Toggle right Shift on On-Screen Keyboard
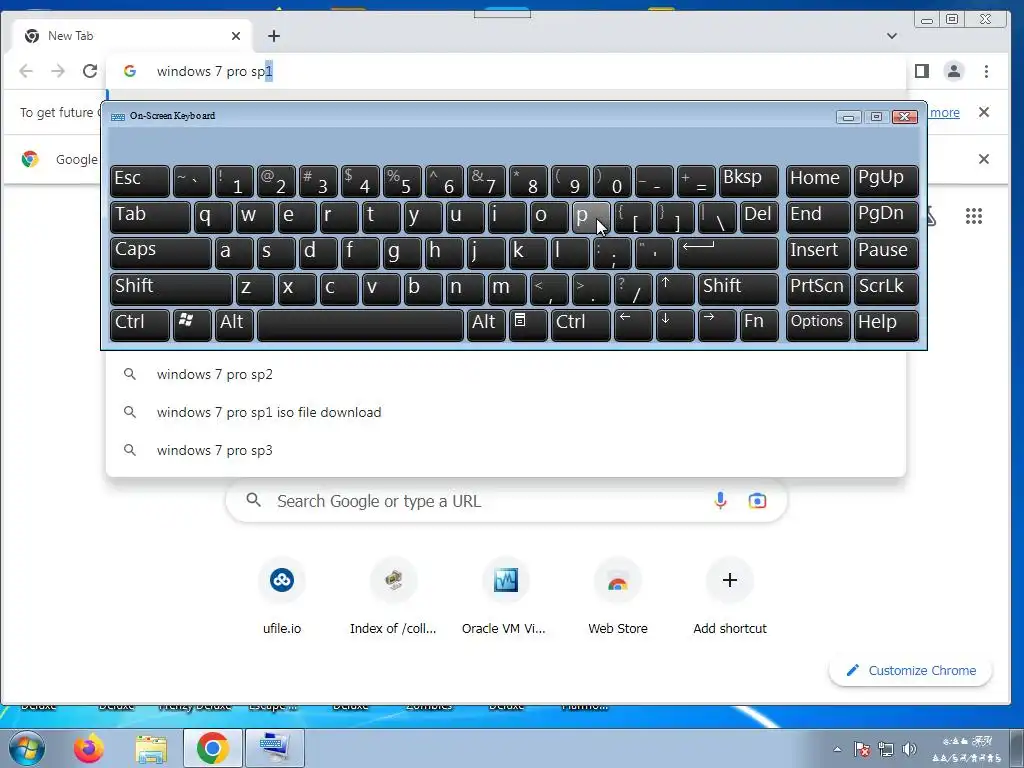The width and height of the screenshot is (1024, 768). 738,289
